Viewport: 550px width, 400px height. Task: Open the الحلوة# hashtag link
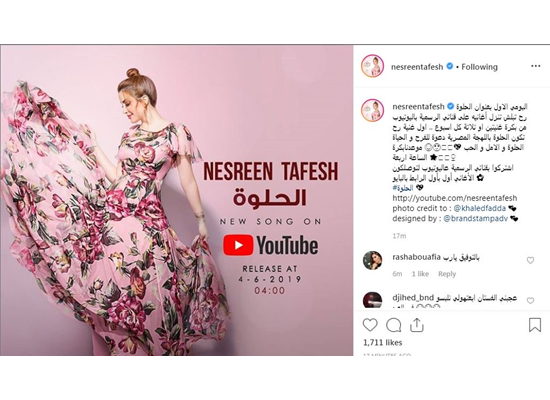[403, 188]
